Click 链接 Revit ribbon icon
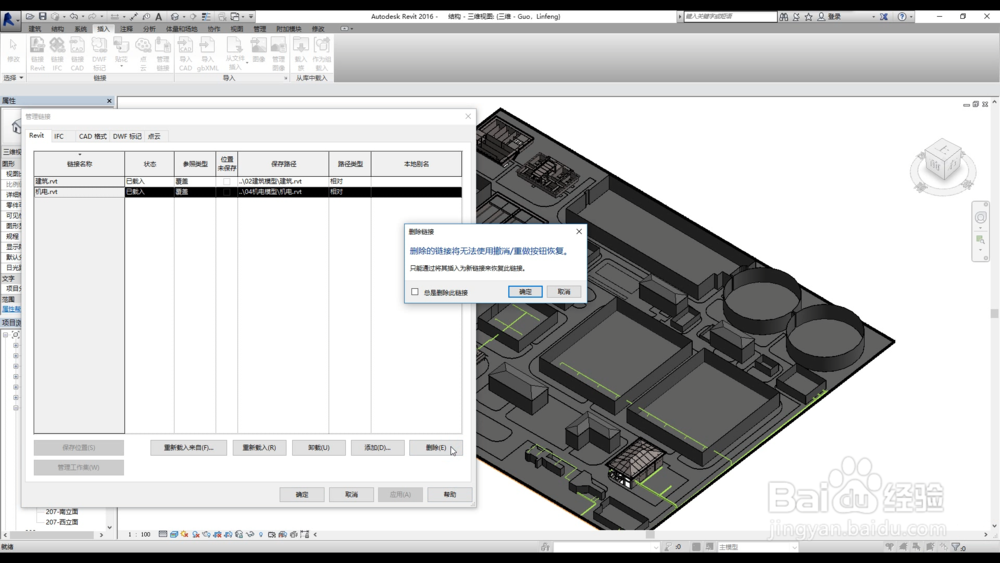Image resolution: width=1000 pixels, height=563 pixels. (38, 53)
